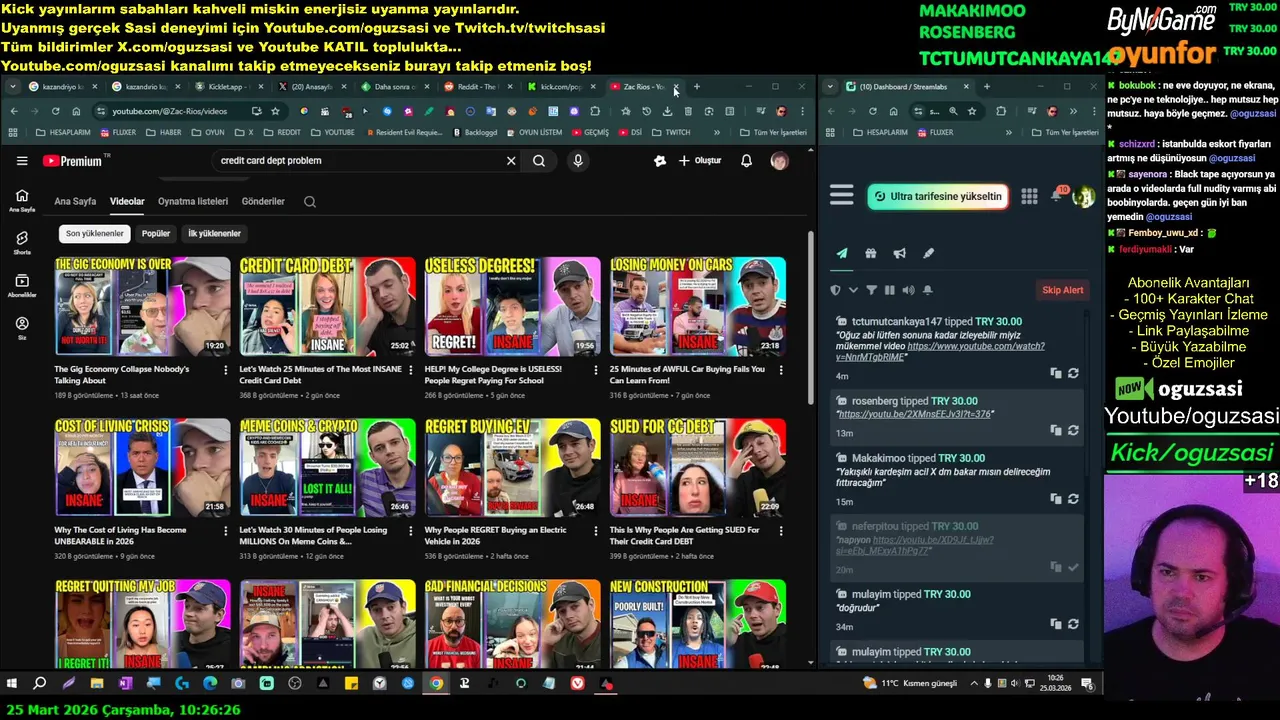Select the paper plane events tab in Streamlabs
1280x720 pixels.
pos(842,254)
